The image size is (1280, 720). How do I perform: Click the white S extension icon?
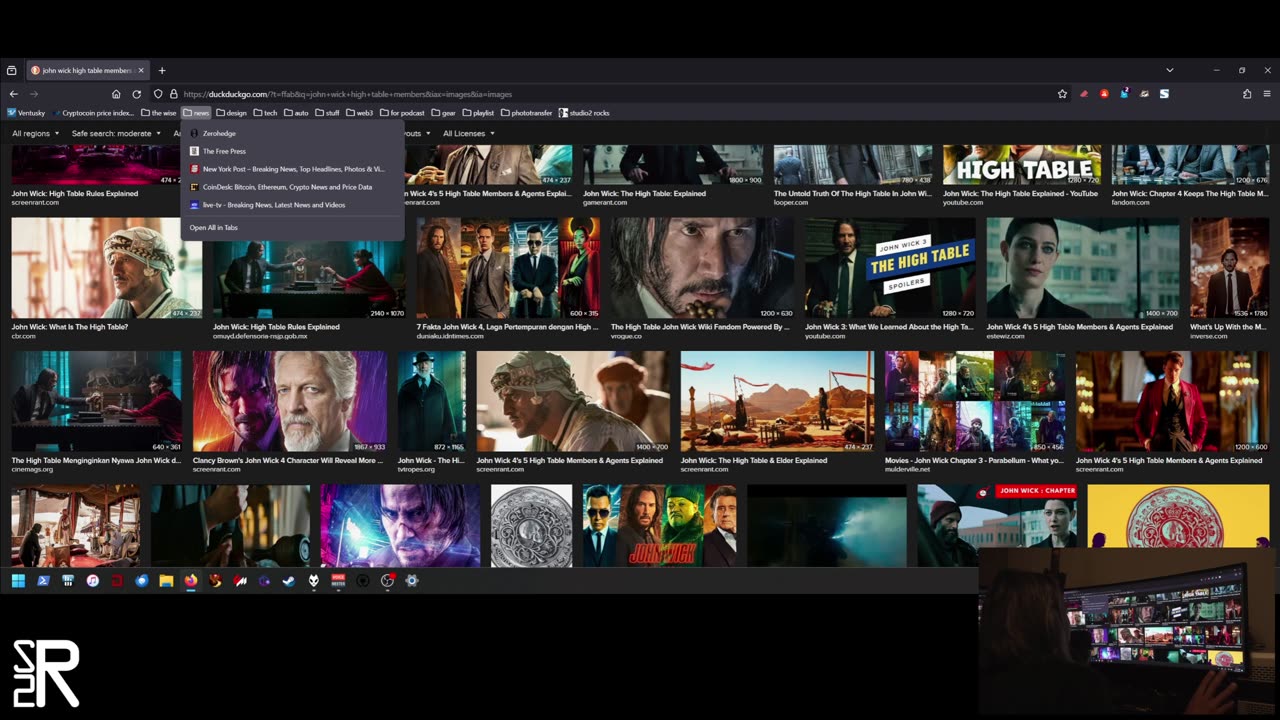[x=1164, y=94]
